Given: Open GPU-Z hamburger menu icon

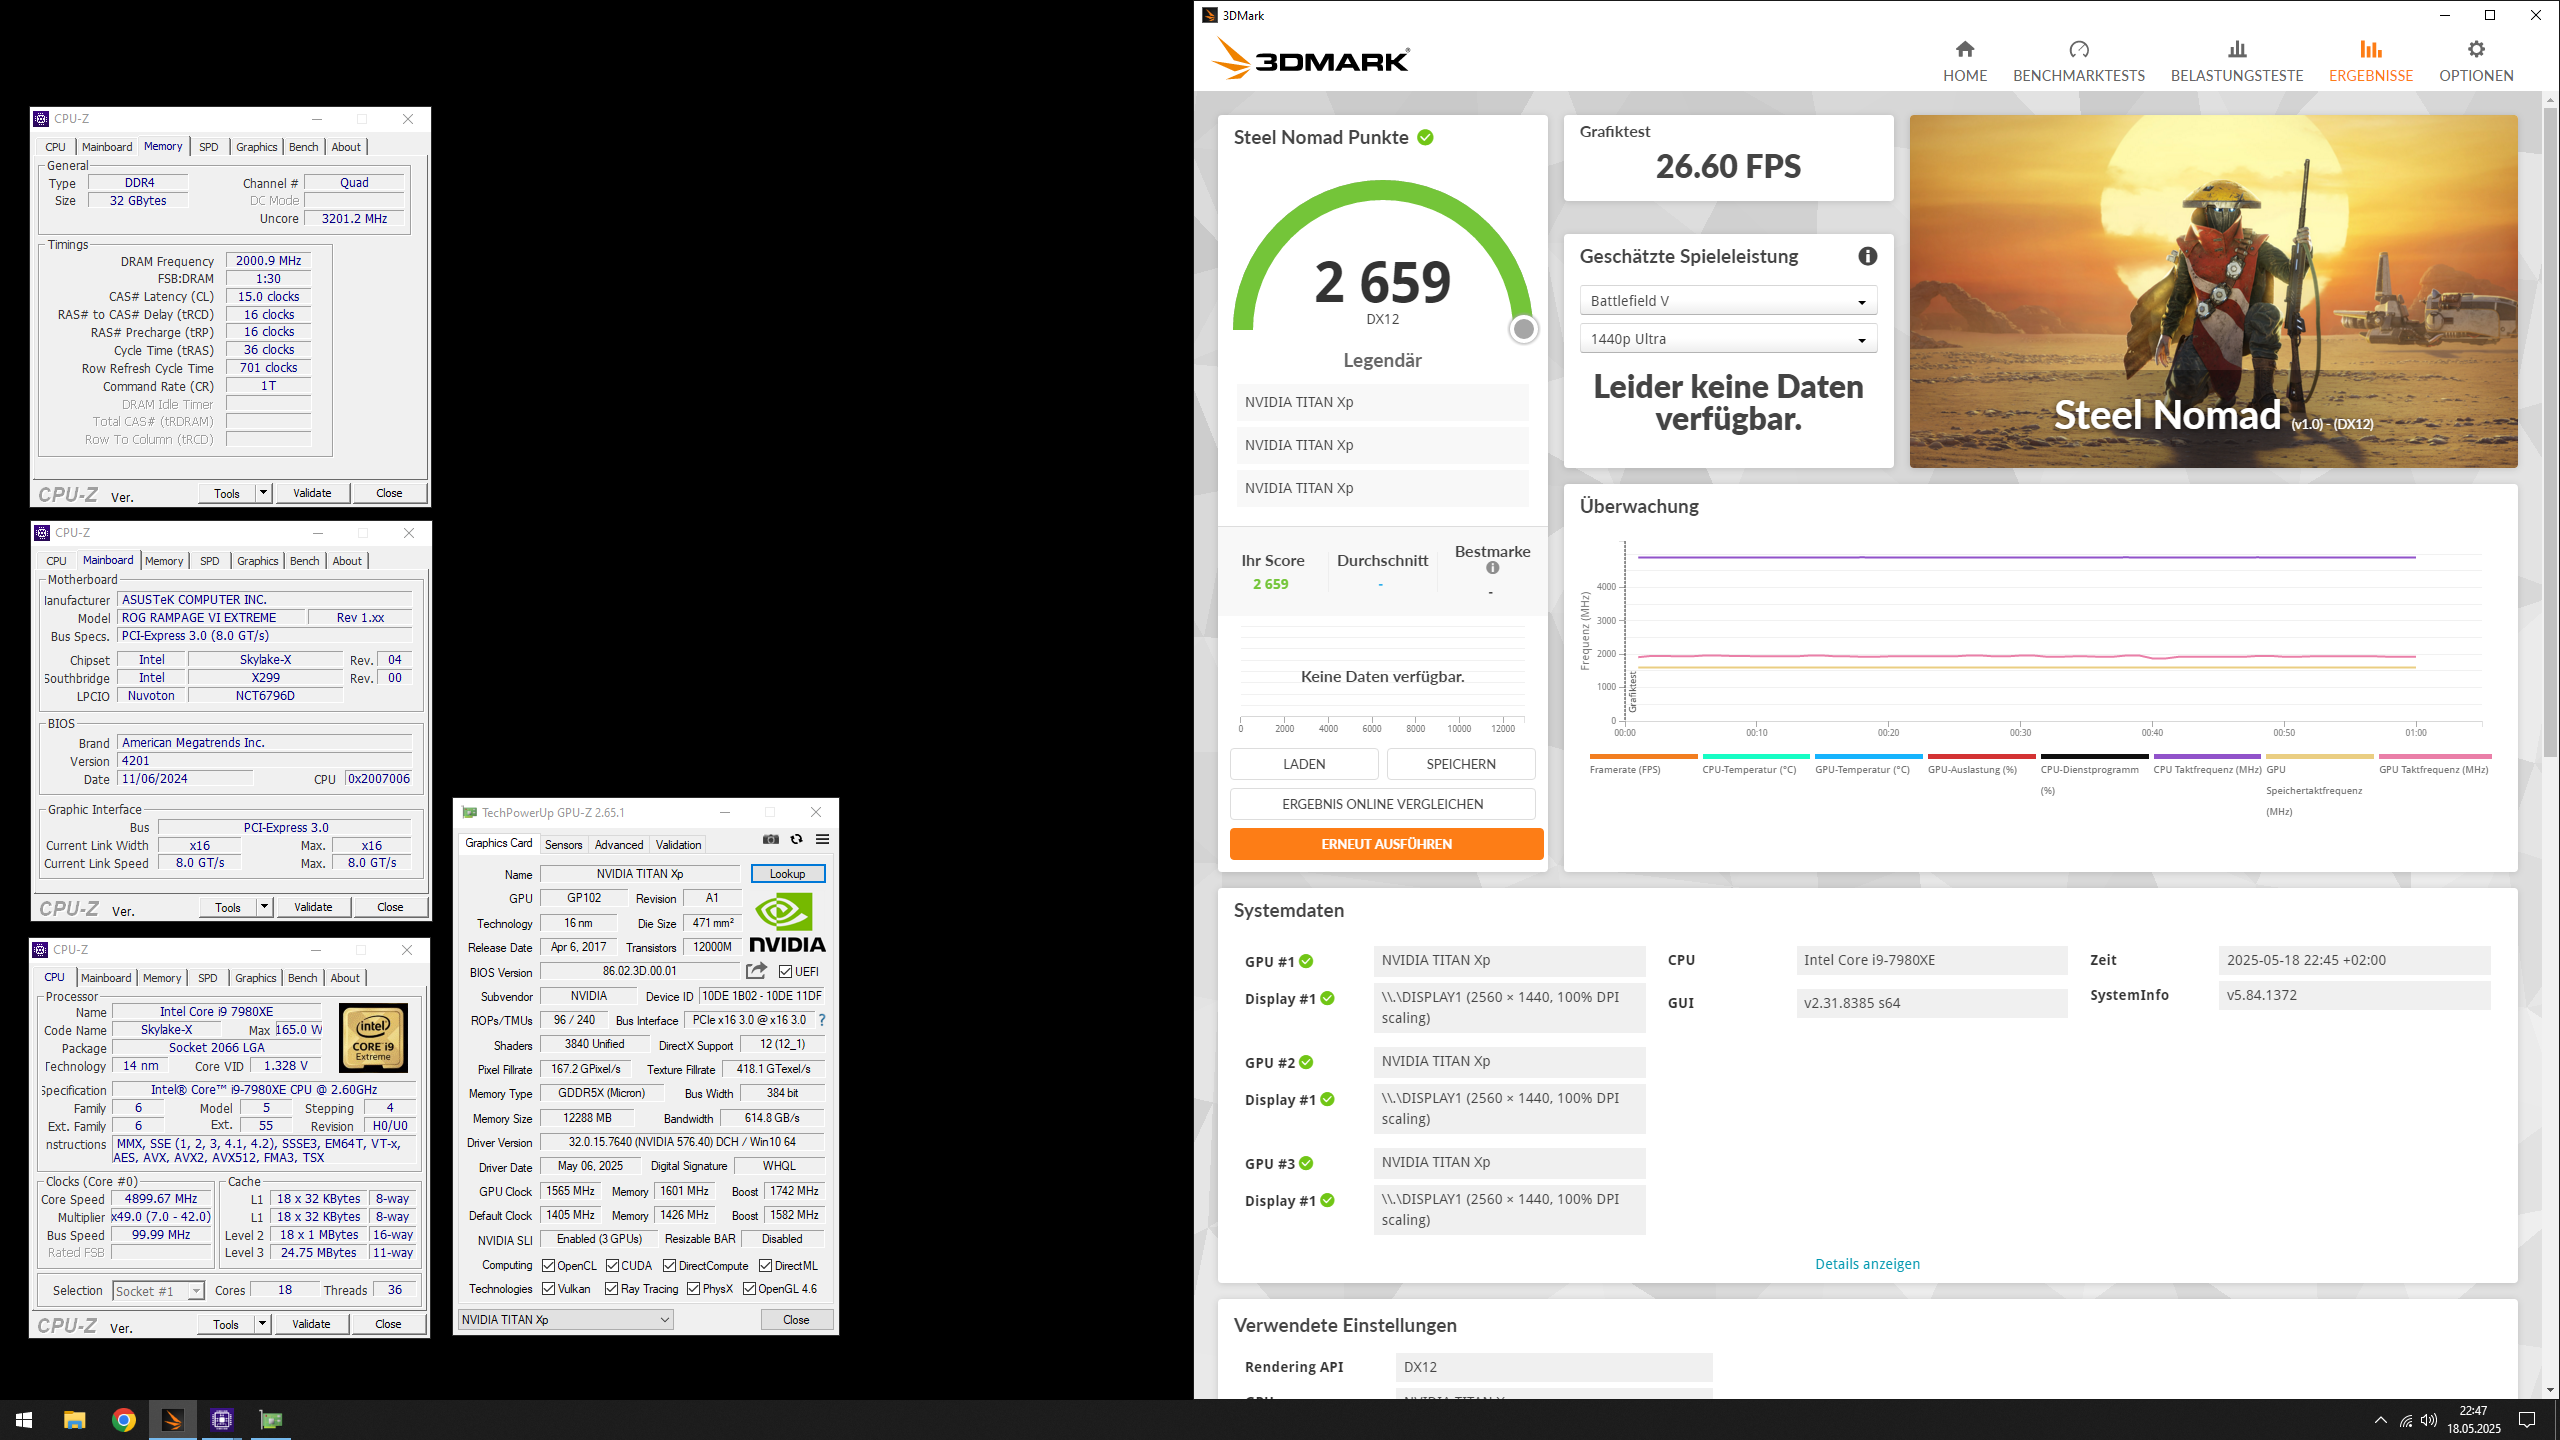Looking at the screenshot, I should (822, 839).
